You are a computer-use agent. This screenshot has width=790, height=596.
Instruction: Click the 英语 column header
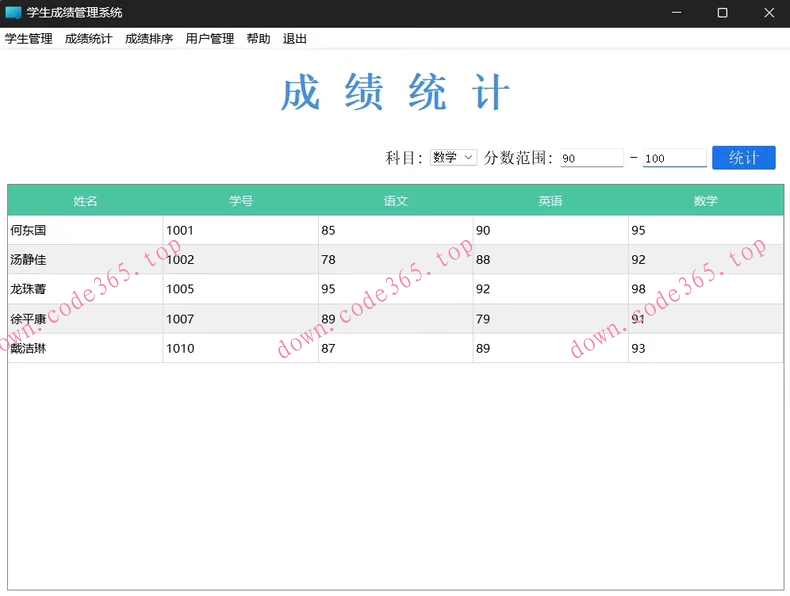(x=551, y=201)
